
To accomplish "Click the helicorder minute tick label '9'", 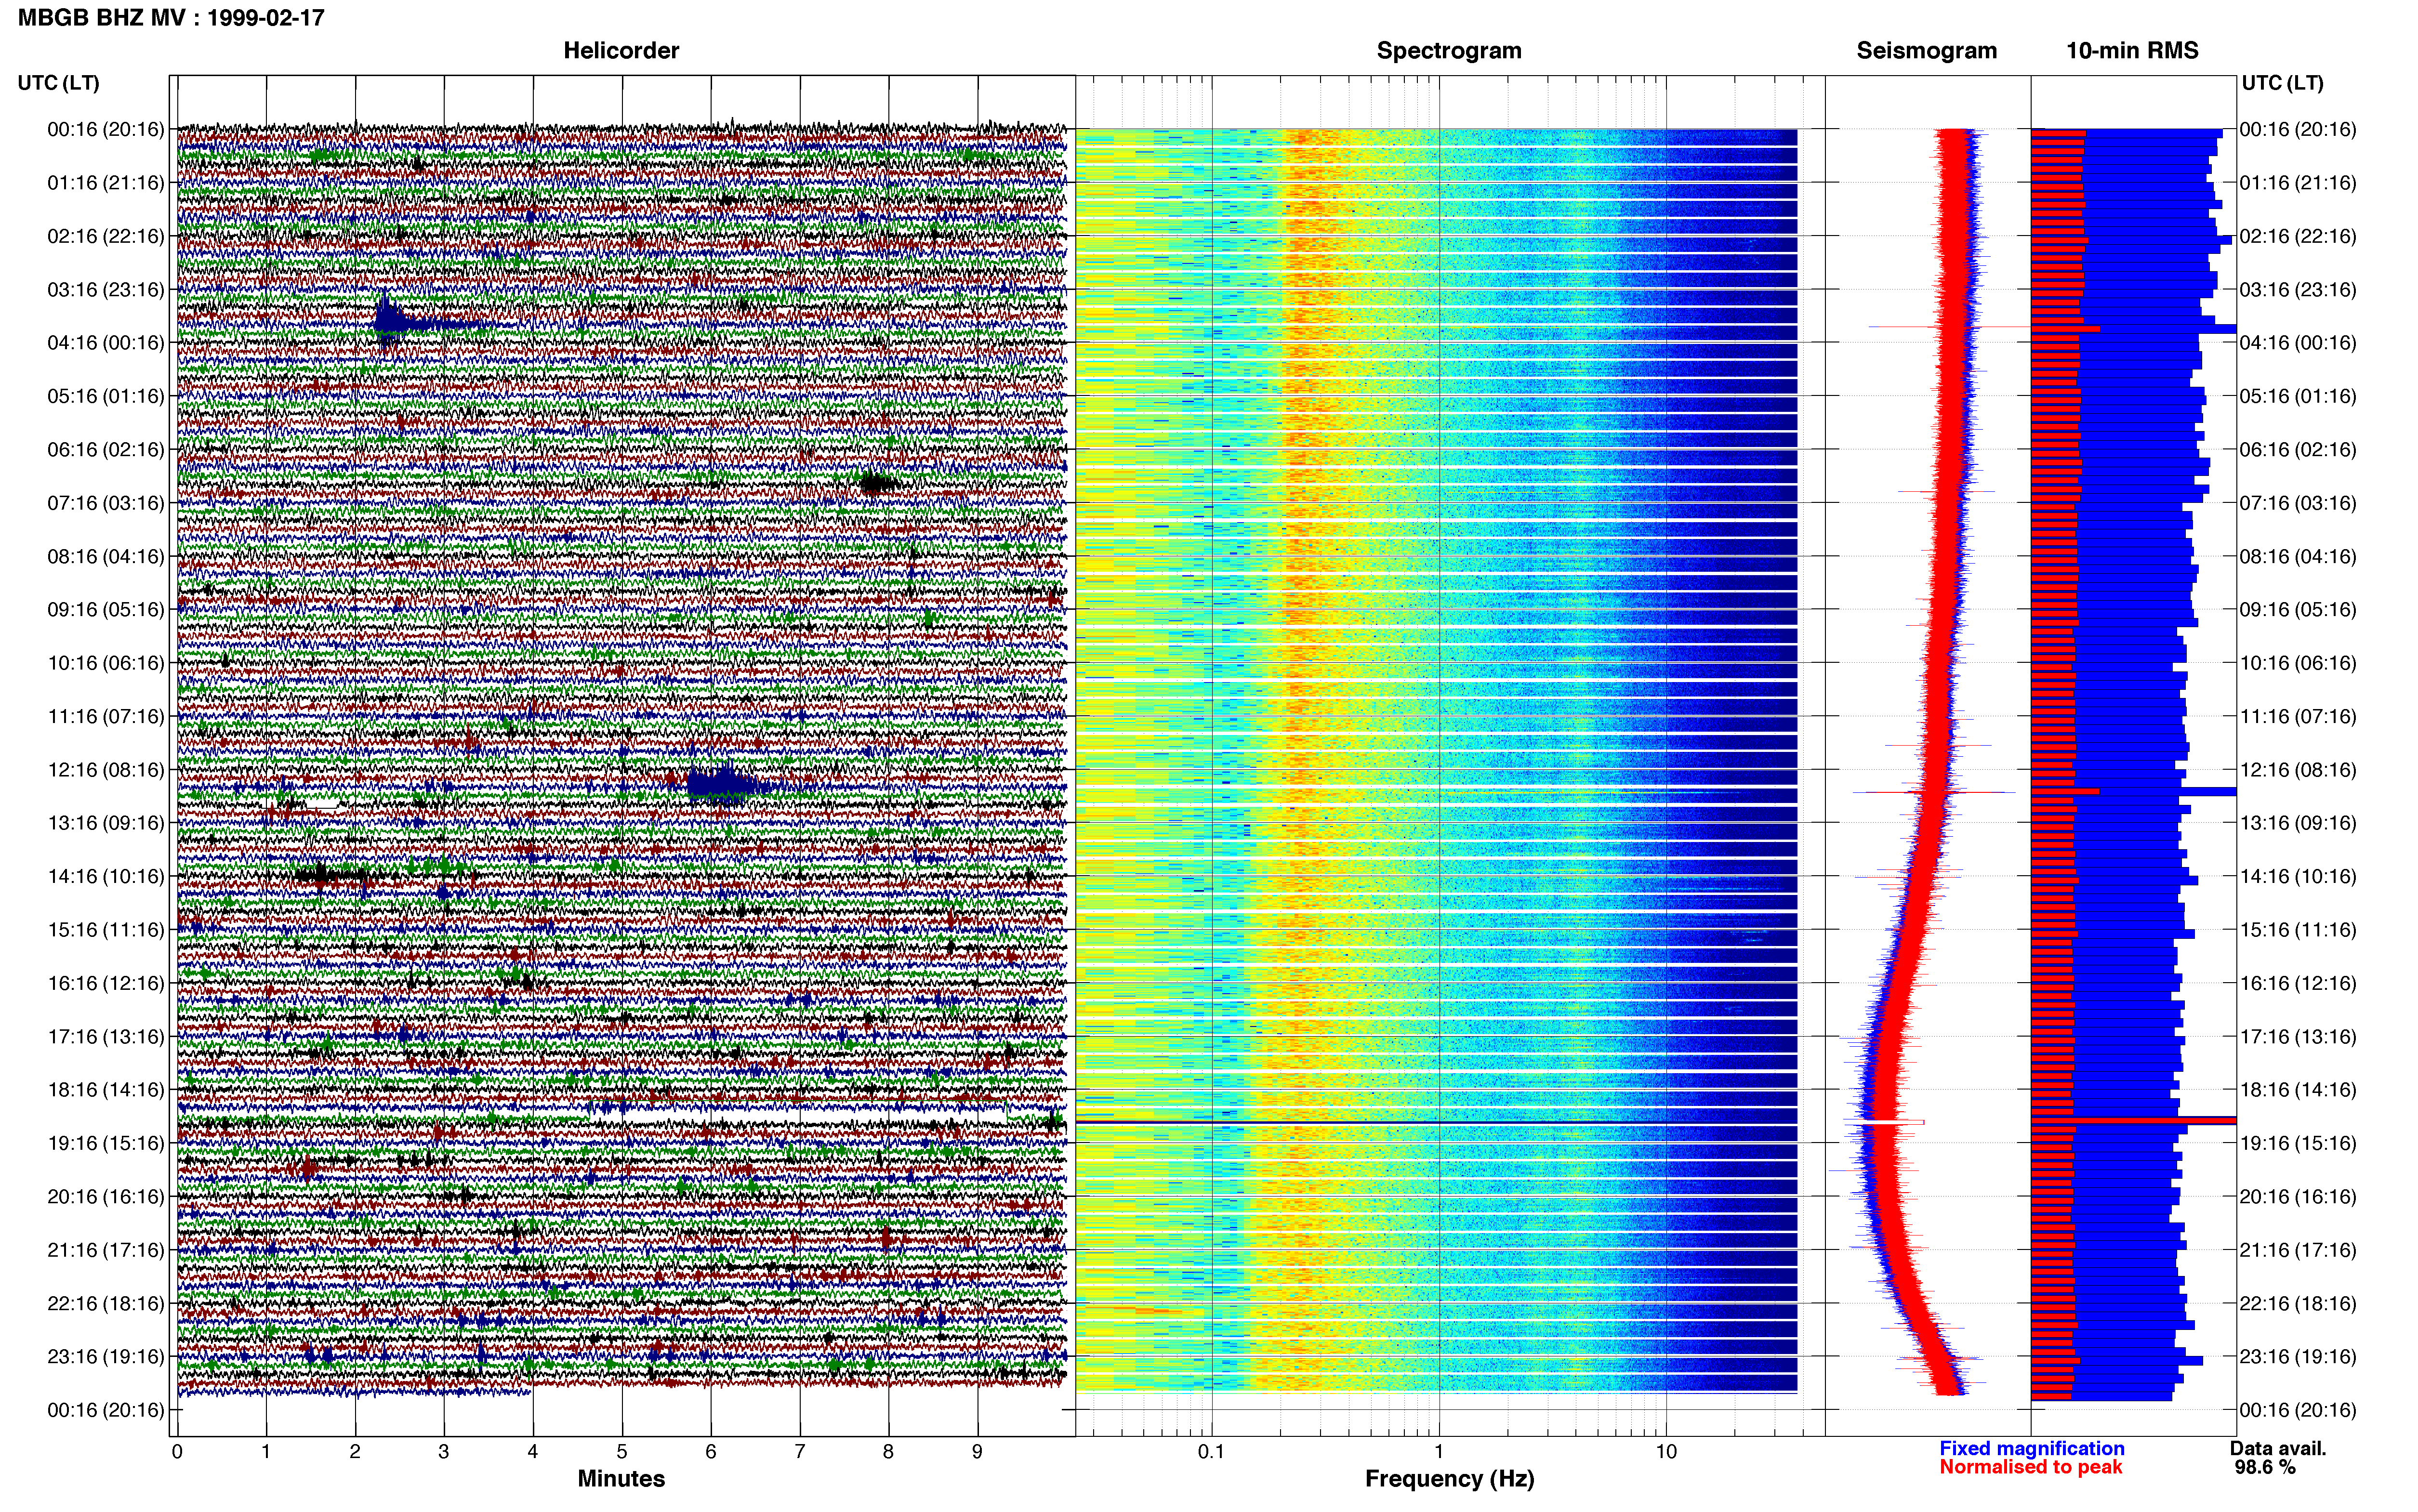I will click(x=977, y=1451).
